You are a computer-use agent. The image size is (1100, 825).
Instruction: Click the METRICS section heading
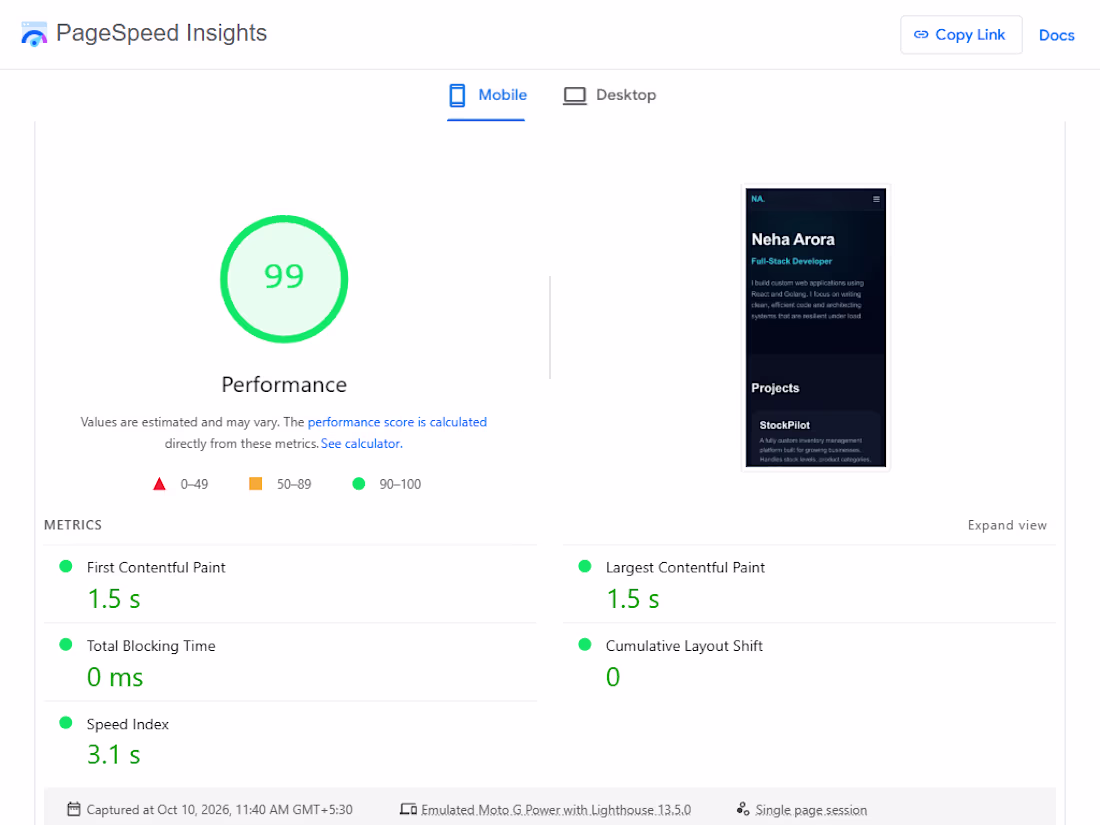click(x=73, y=525)
